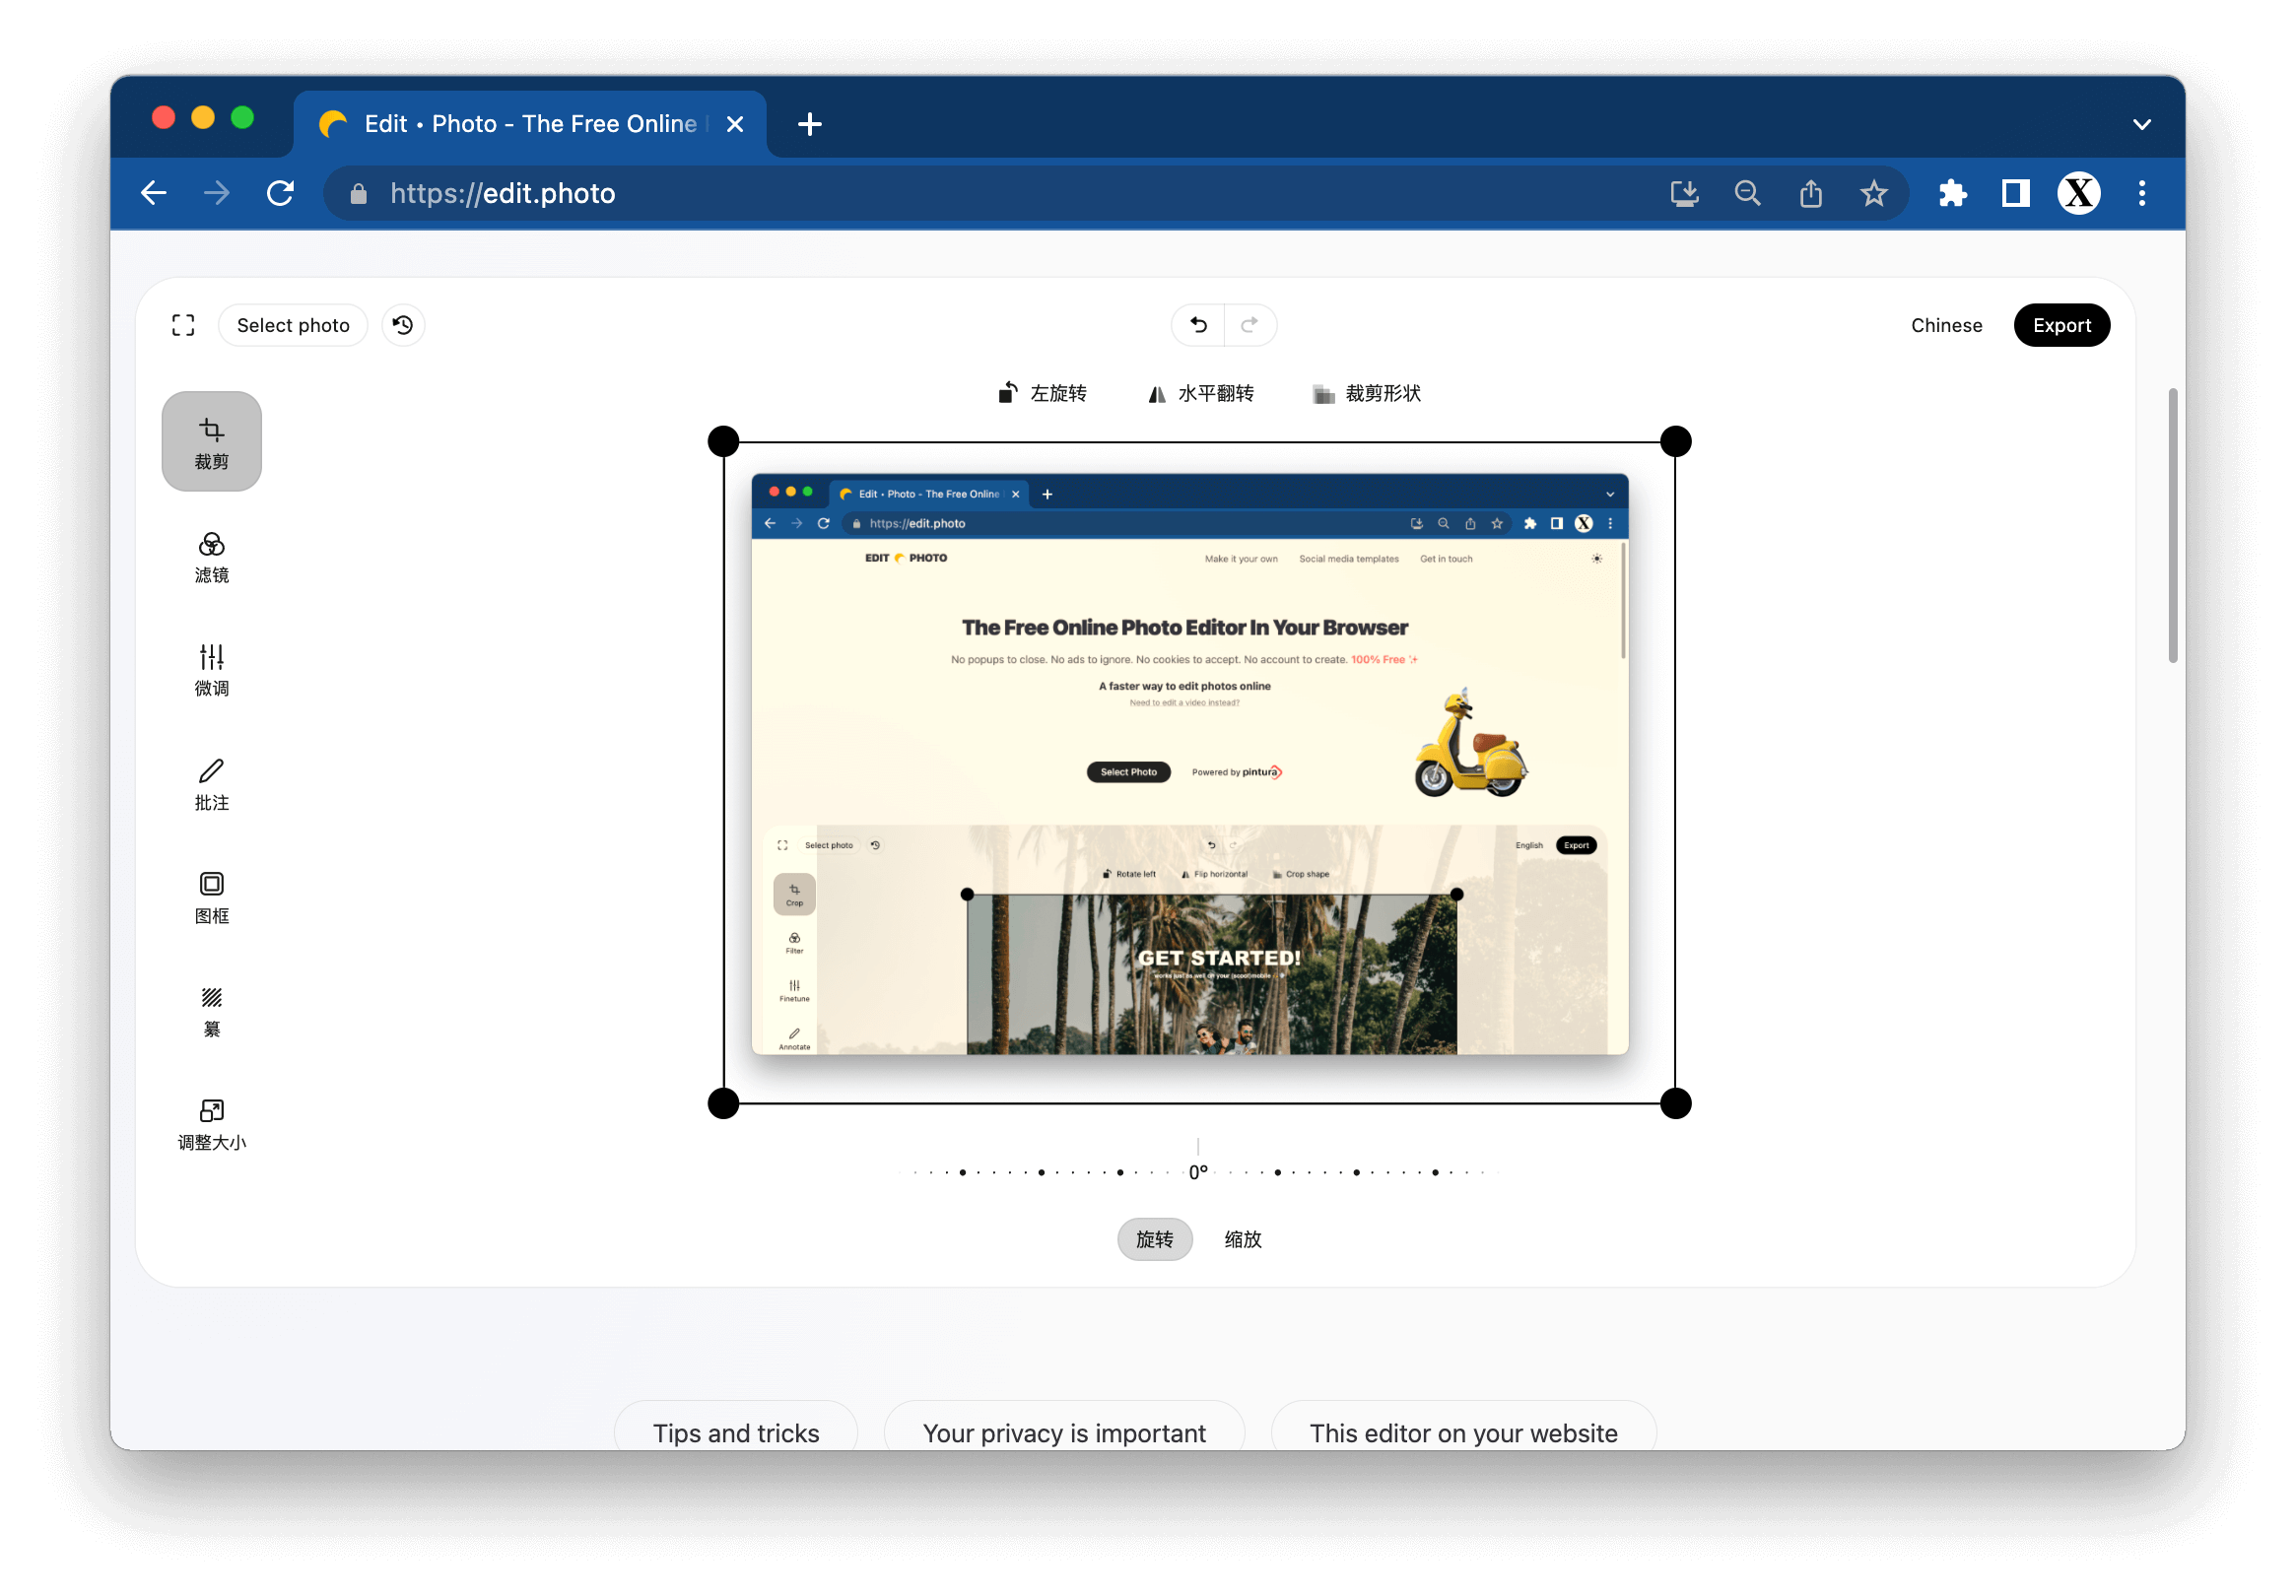The image size is (2296, 1596).
Task: Click the rotation angle slider at 0°
Action: 1198,1171
